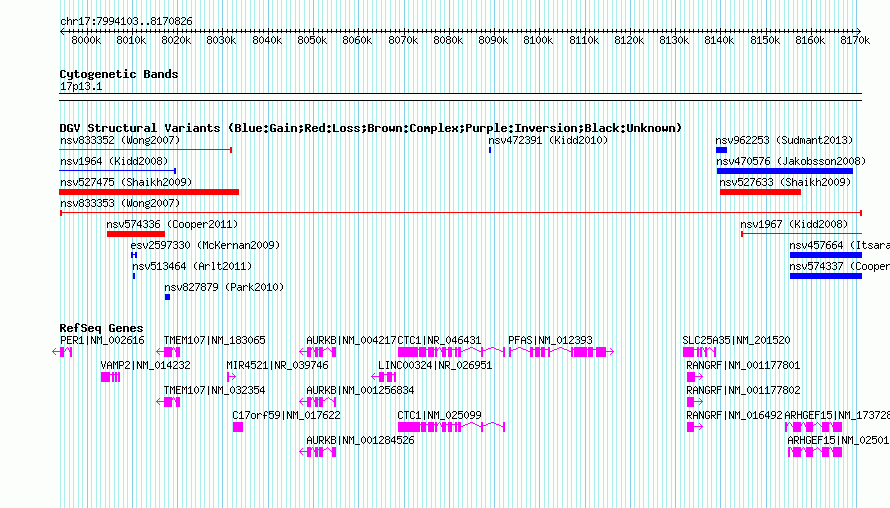Click CTC1|NR_046431 gene model

[x=451, y=352]
